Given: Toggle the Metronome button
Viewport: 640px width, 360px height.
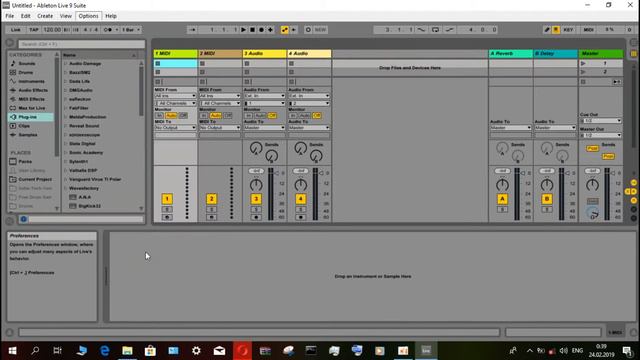Looking at the screenshot, I should click(x=108, y=30).
